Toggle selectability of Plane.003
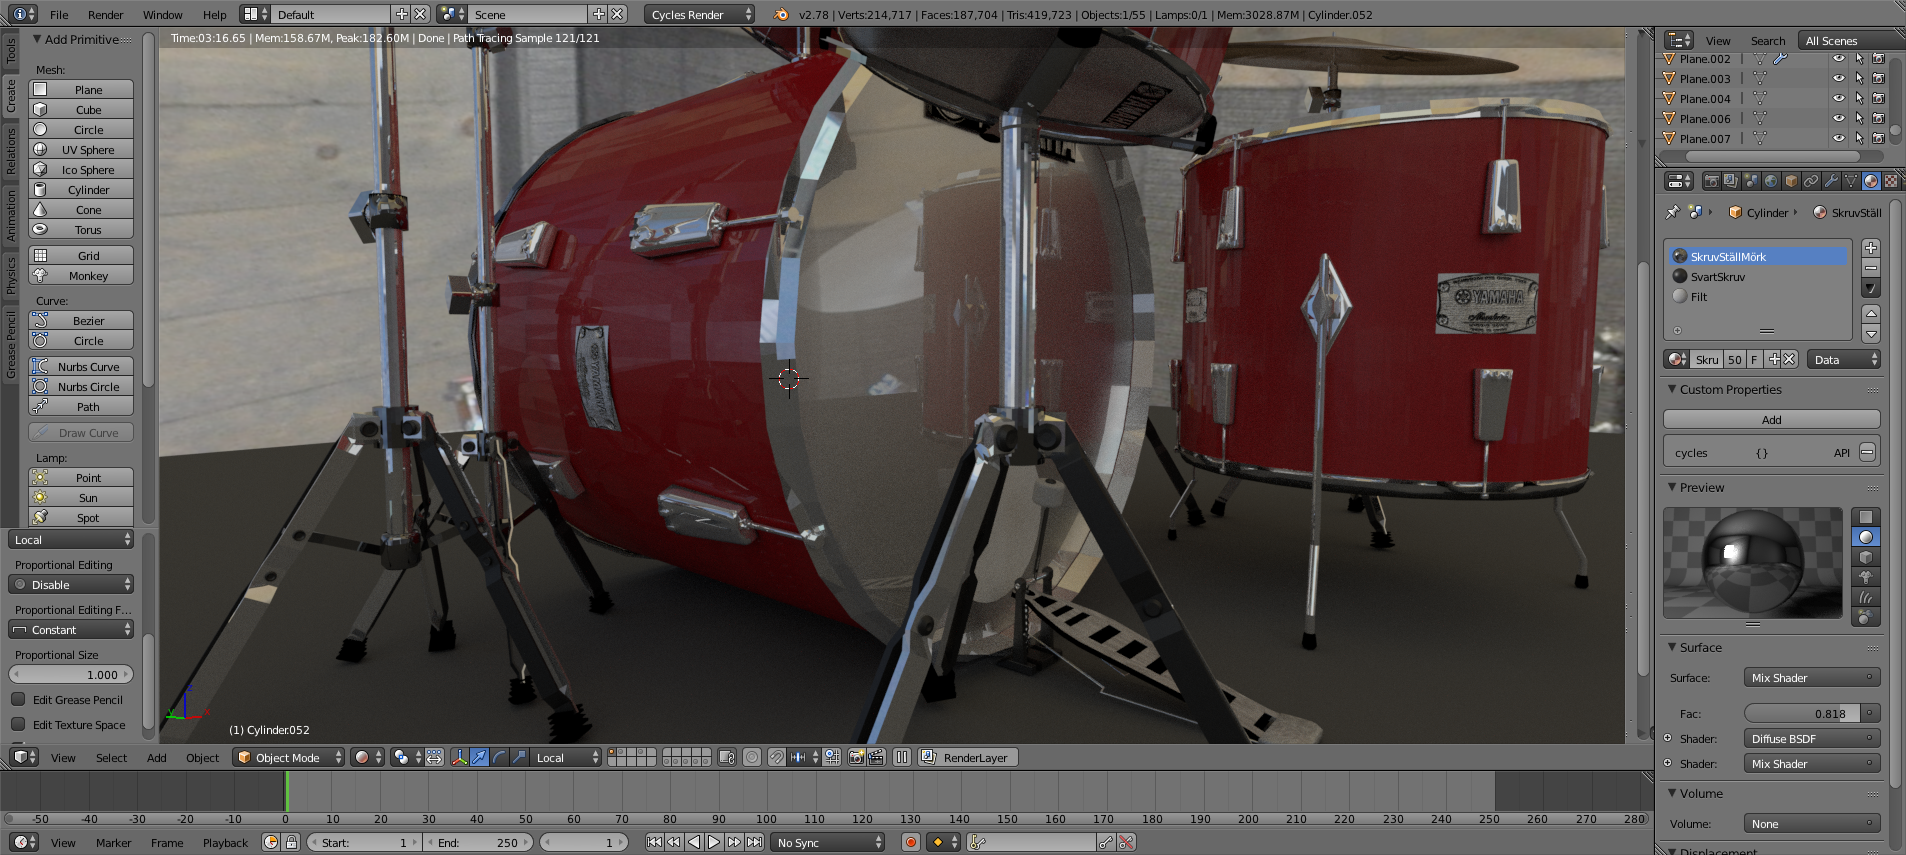 point(1859,79)
